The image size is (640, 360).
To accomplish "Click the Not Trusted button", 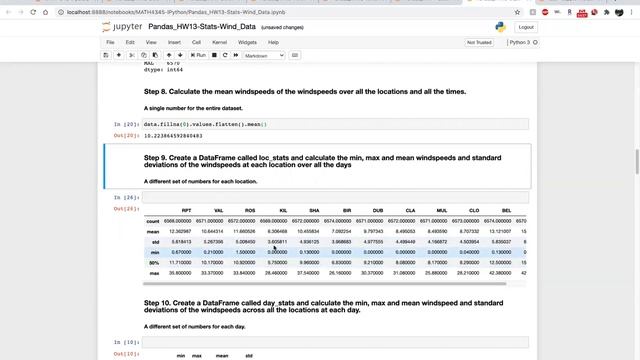I will tap(479, 42).
